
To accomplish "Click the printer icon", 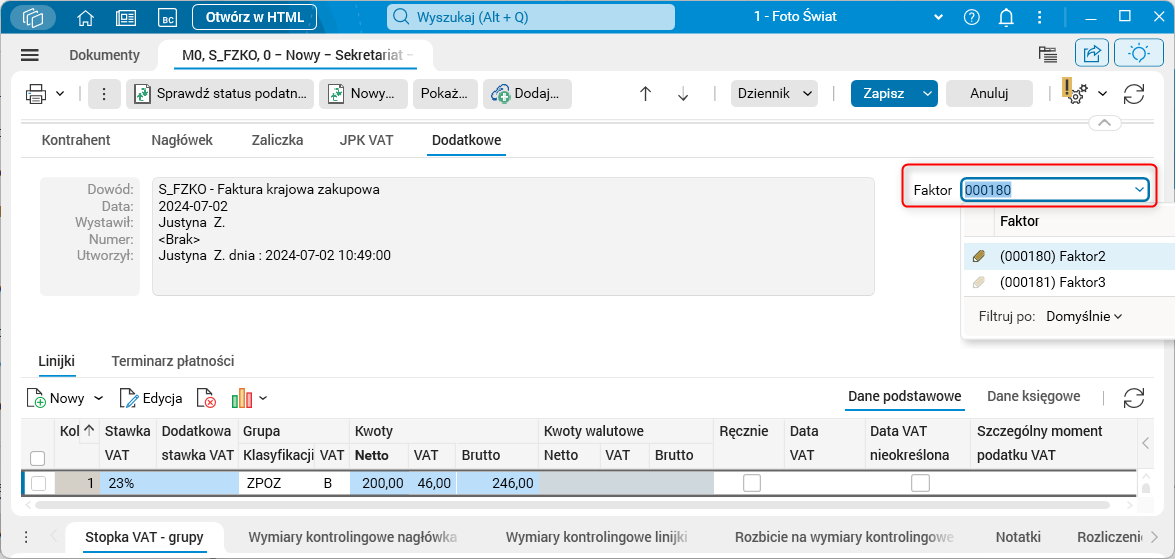I will tap(37, 94).
